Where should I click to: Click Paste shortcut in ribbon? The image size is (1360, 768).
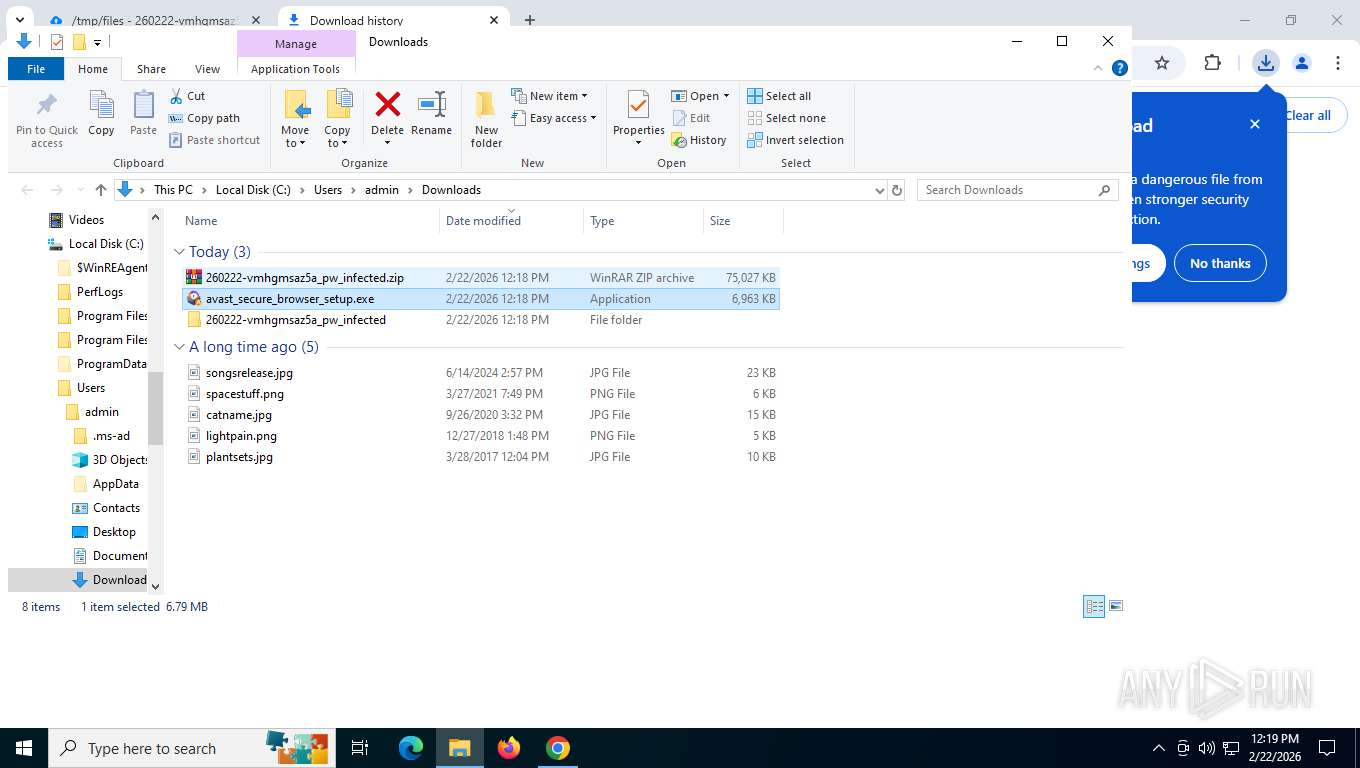tap(215, 140)
